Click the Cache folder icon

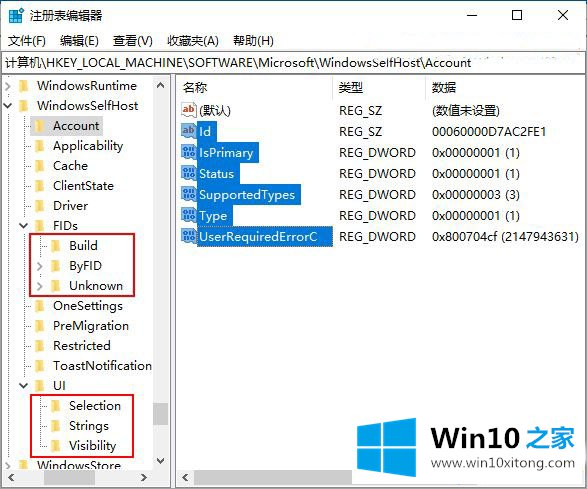[40, 165]
